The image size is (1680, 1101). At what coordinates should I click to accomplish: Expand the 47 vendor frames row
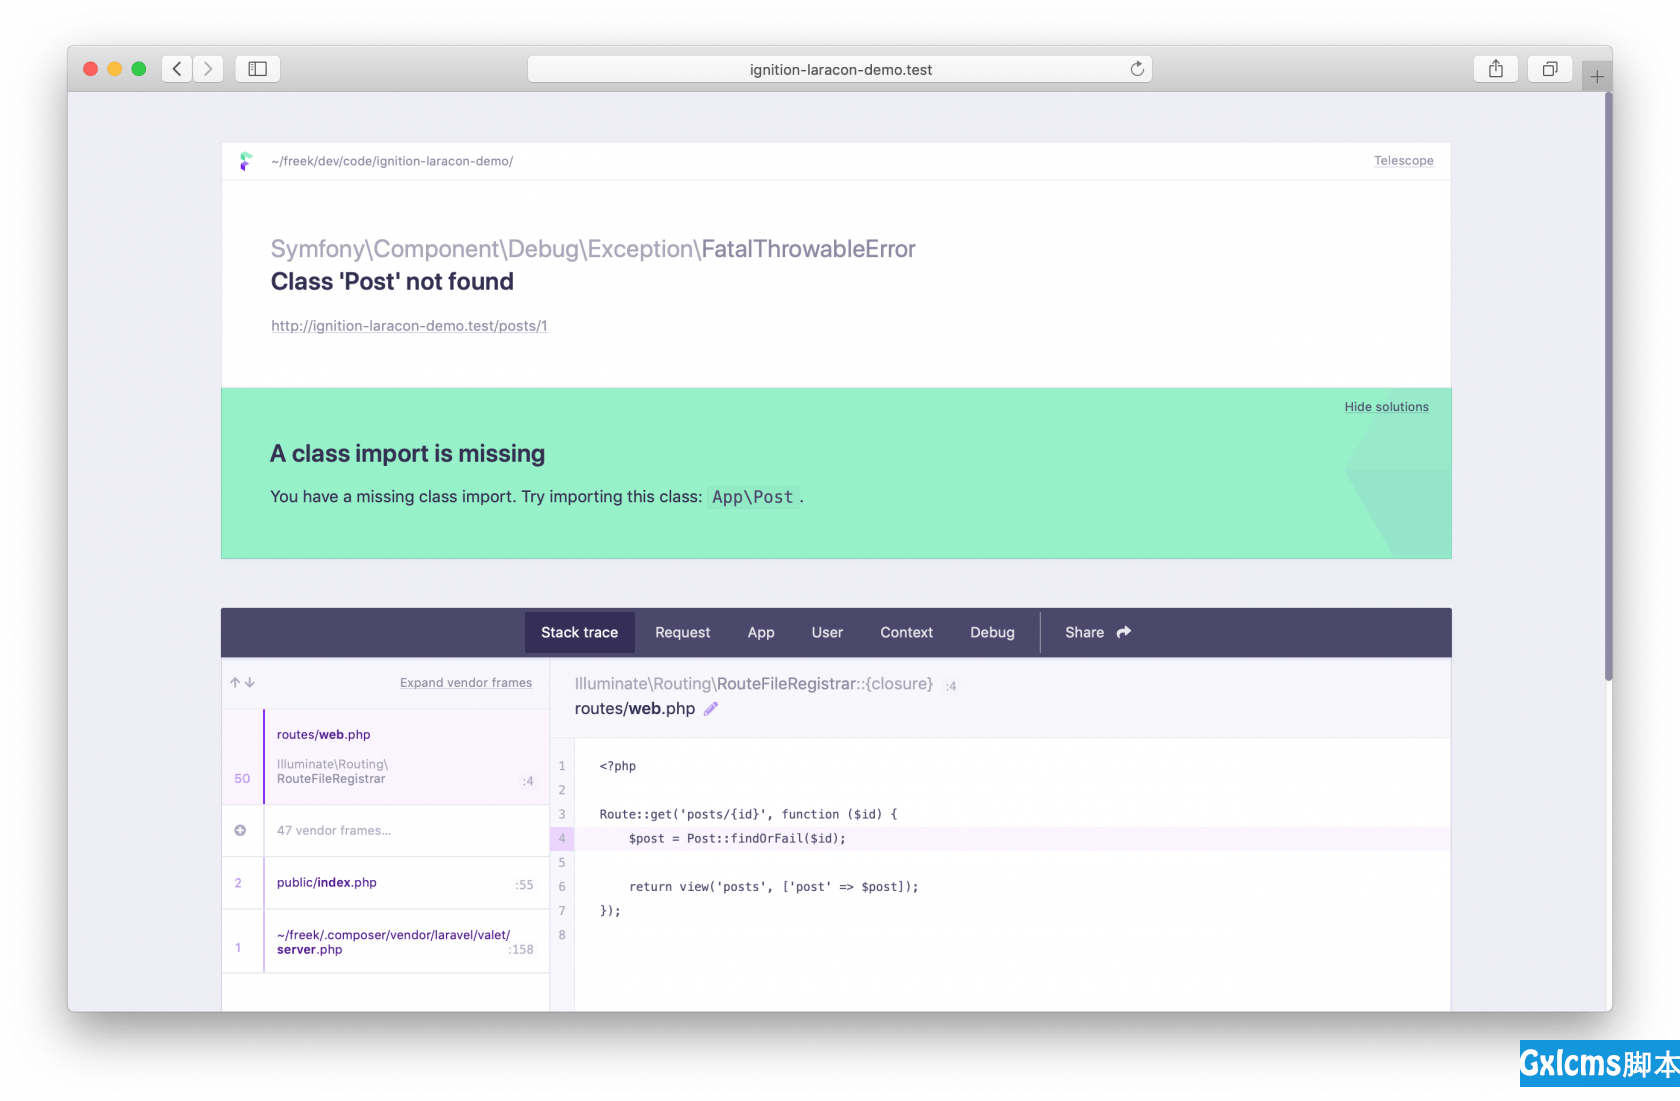(x=334, y=831)
